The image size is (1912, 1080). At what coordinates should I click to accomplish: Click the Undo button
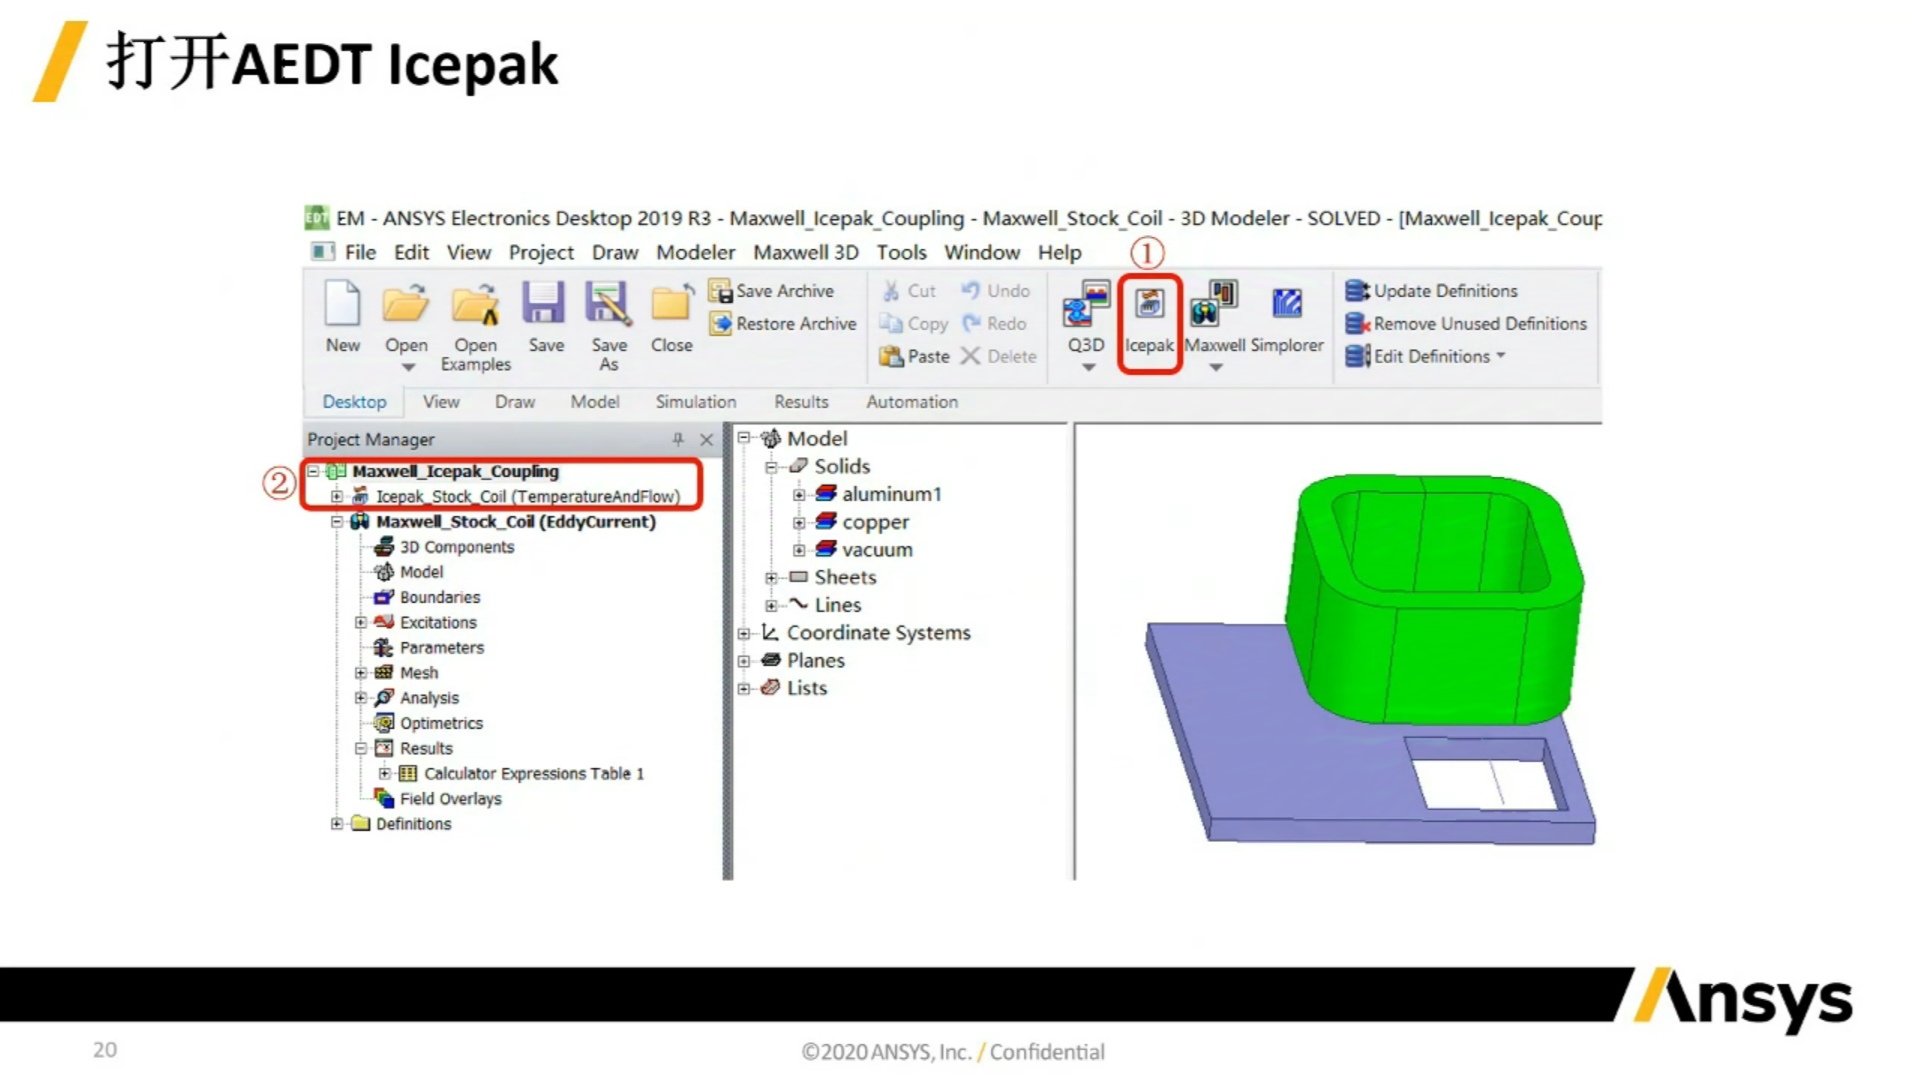click(995, 291)
